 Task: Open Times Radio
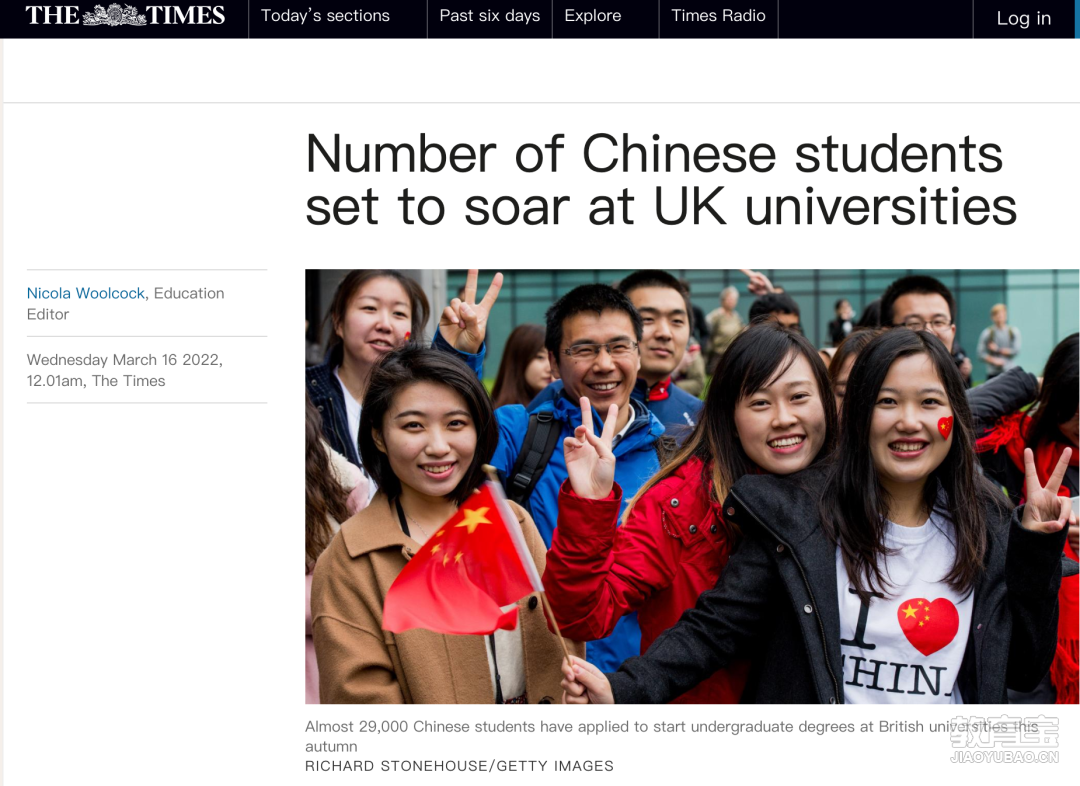click(718, 17)
